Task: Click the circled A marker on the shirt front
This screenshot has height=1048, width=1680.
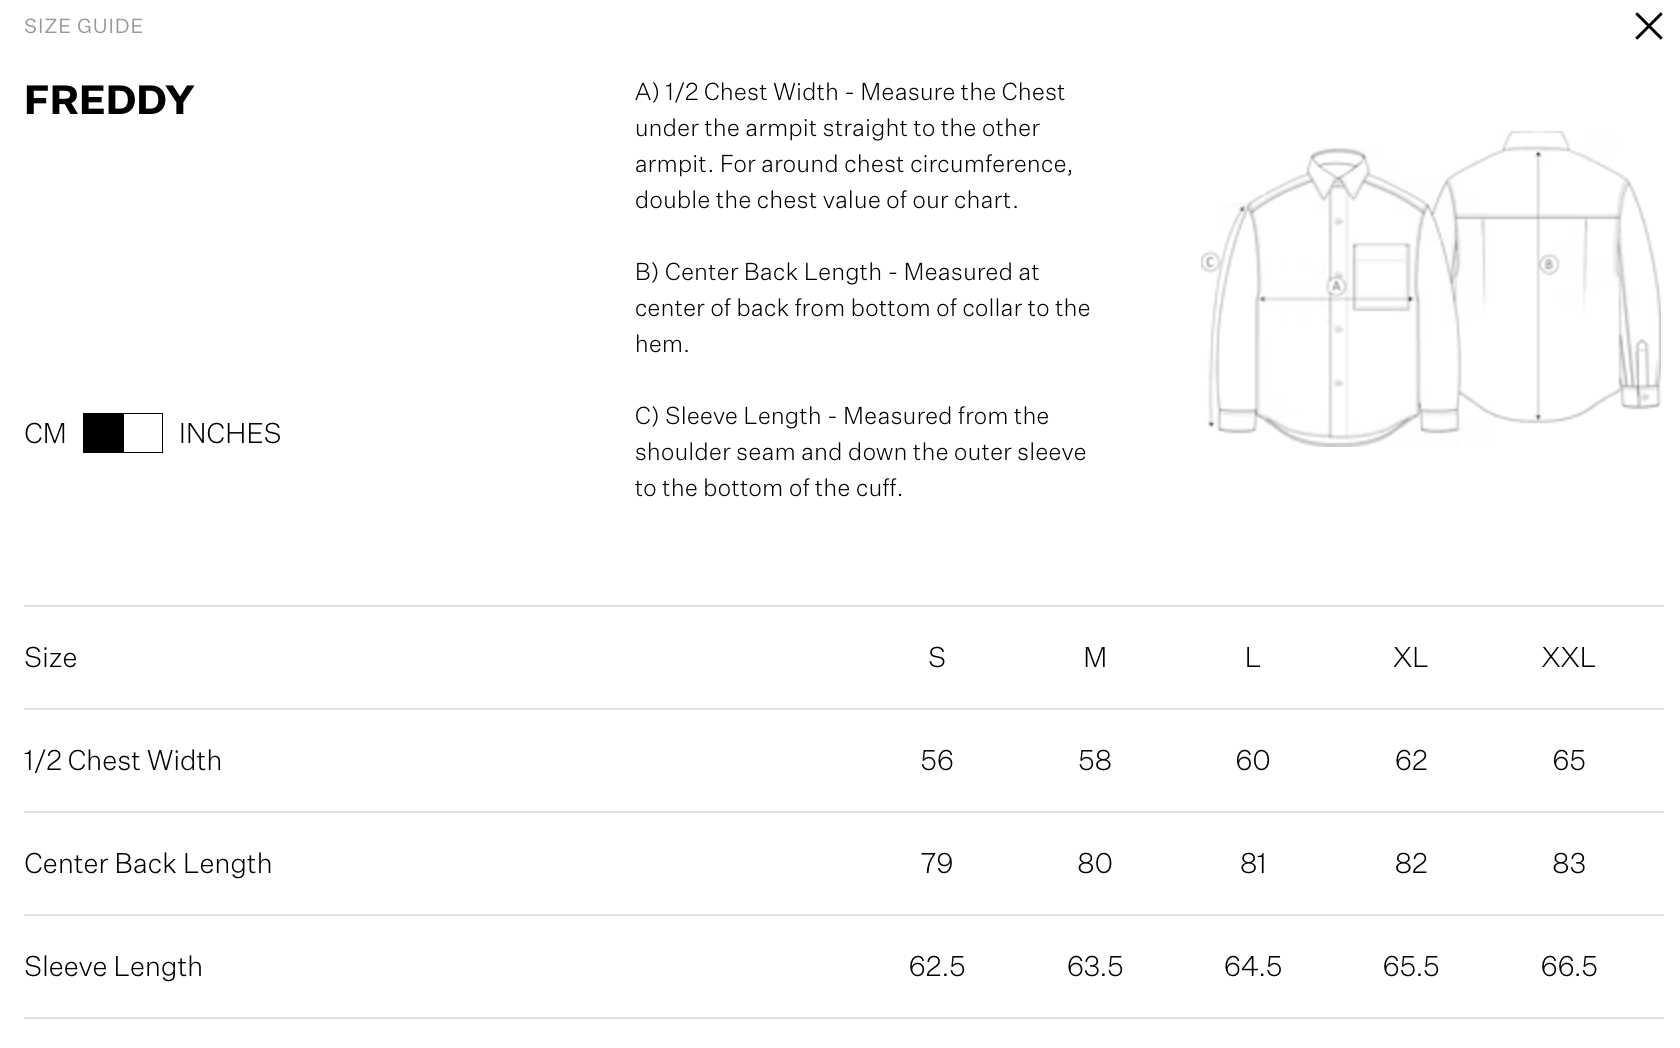Action: [x=1336, y=286]
